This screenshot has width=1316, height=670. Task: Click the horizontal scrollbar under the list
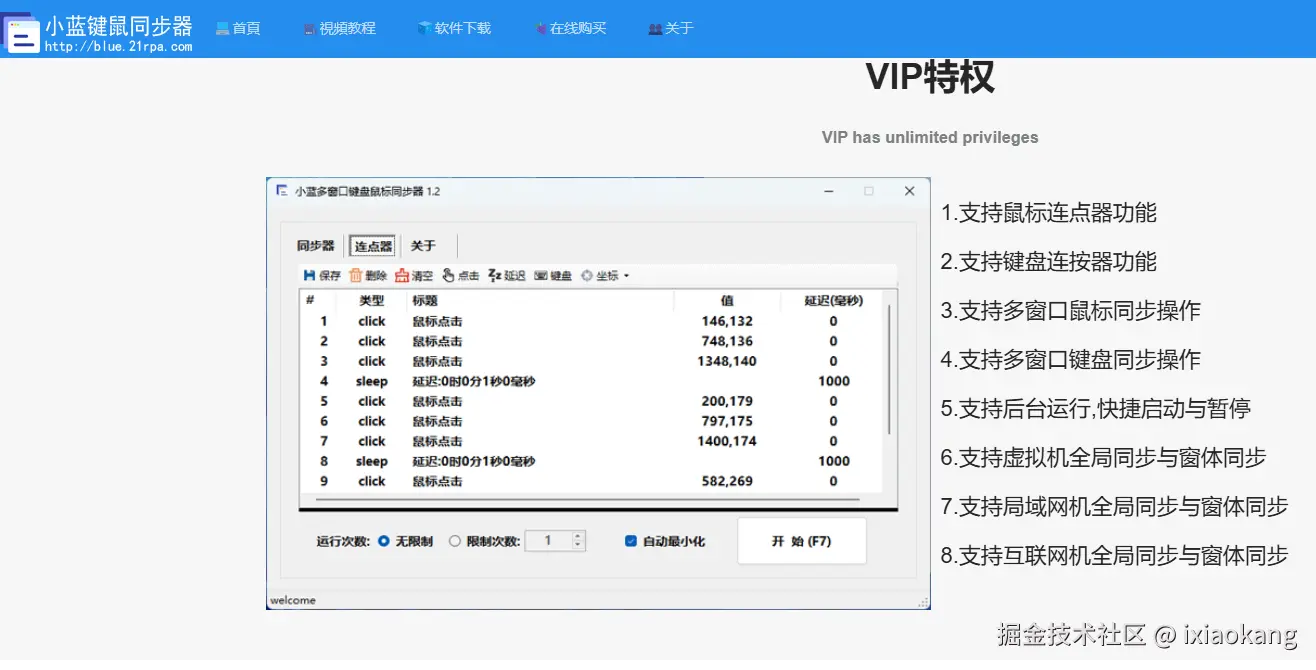click(x=587, y=497)
